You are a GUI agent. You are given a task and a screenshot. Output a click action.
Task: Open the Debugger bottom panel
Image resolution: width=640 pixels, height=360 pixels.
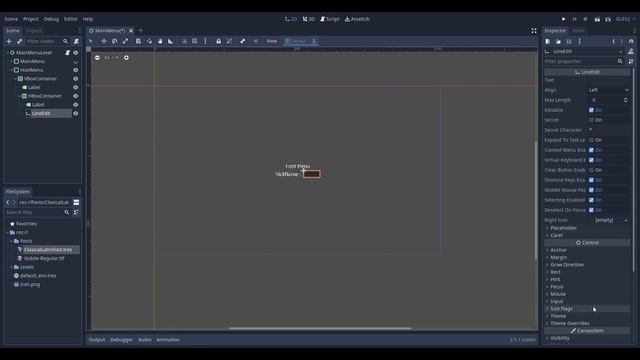point(121,340)
